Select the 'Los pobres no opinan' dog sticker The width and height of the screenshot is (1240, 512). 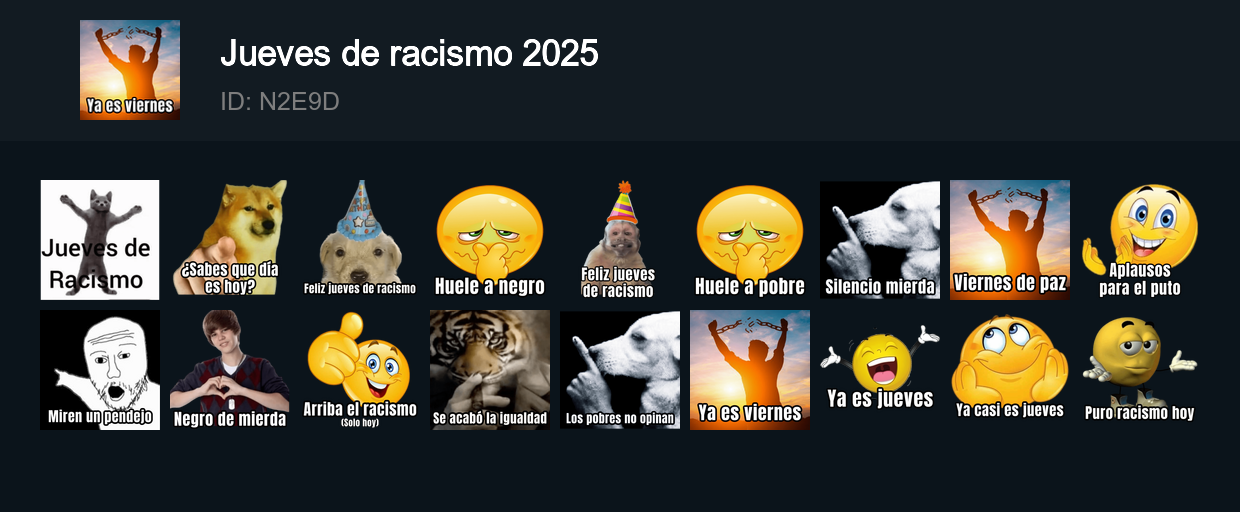click(x=620, y=370)
